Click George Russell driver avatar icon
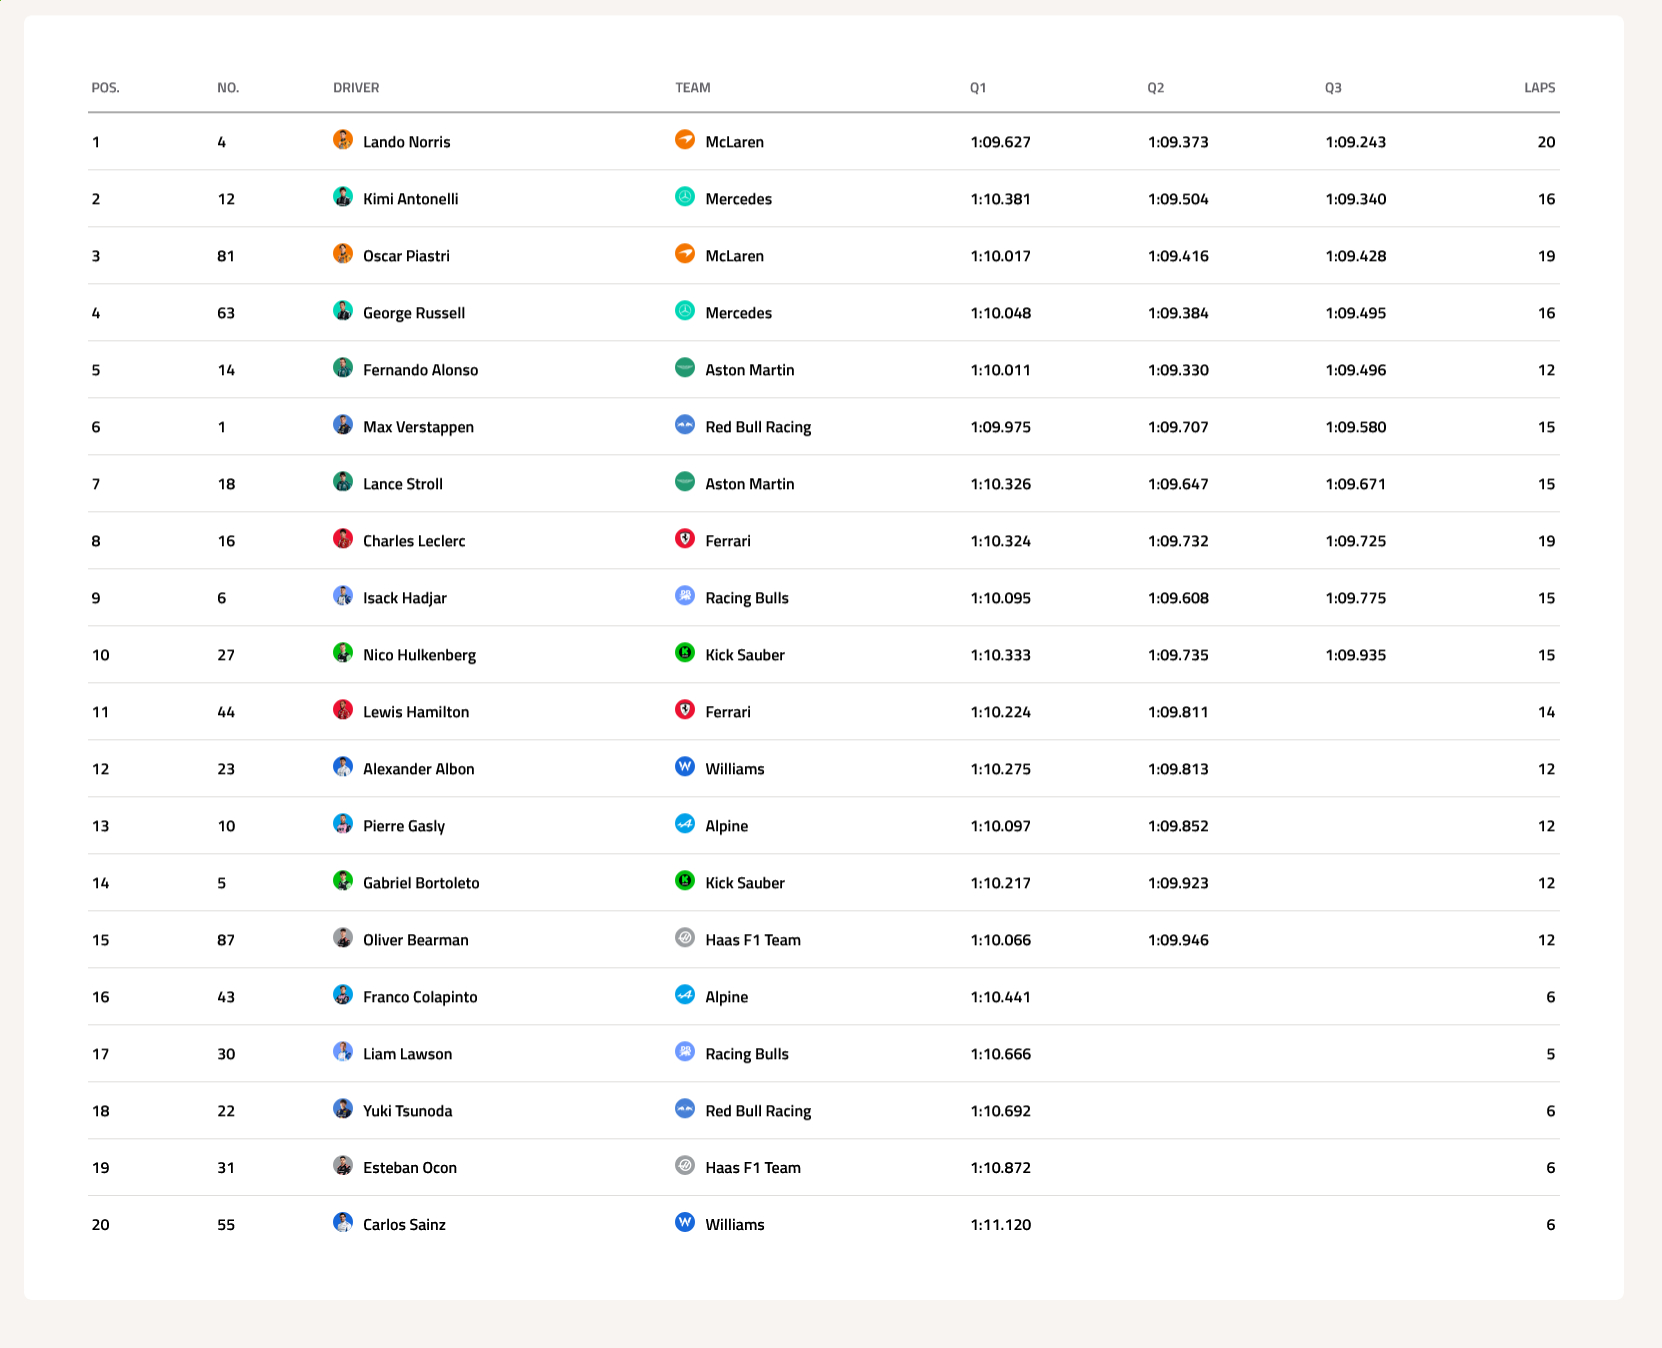The width and height of the screenshot is (1662, 1348). coord(343,311)
